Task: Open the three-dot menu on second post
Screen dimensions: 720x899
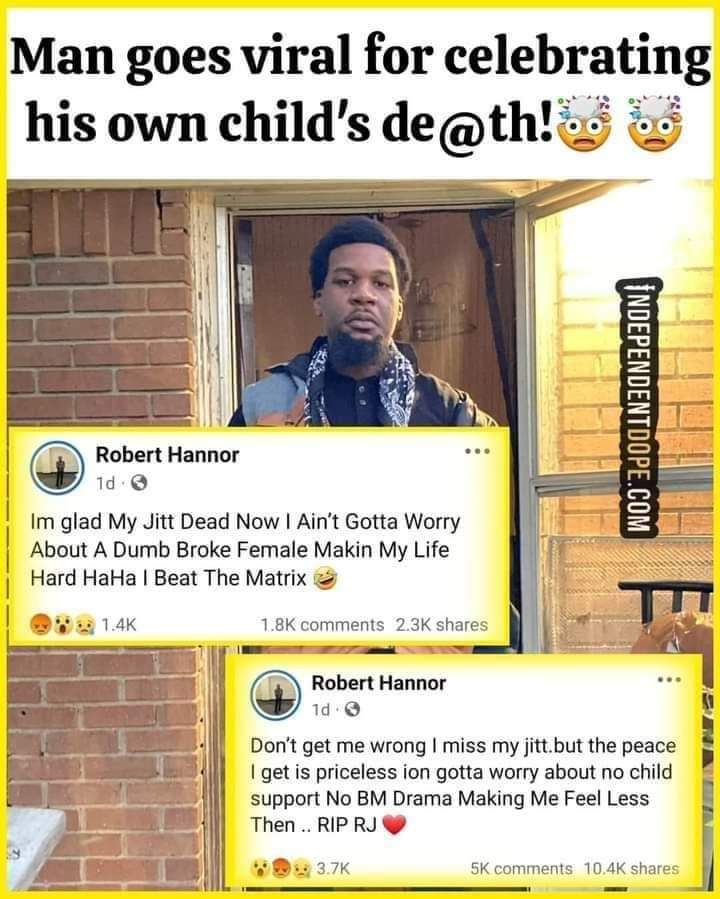Action: 670,680
